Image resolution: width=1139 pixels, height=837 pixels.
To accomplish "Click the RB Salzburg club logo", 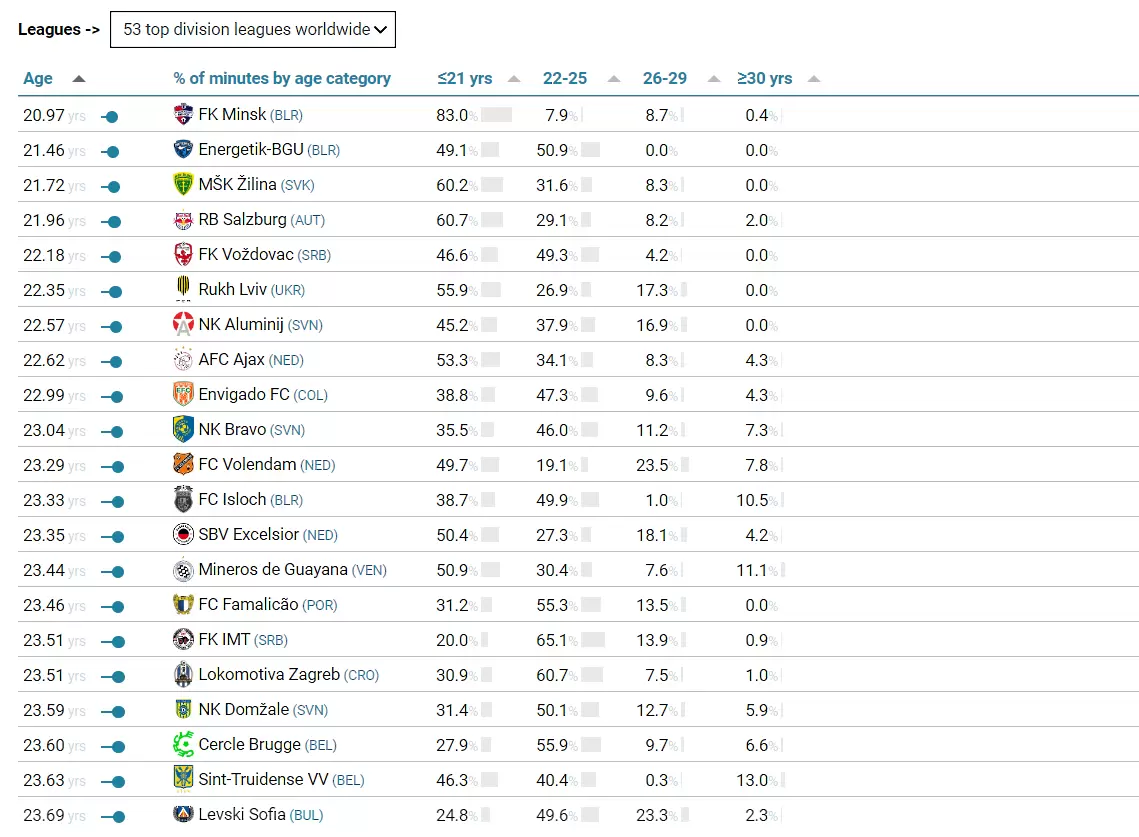I will [183, 220].
